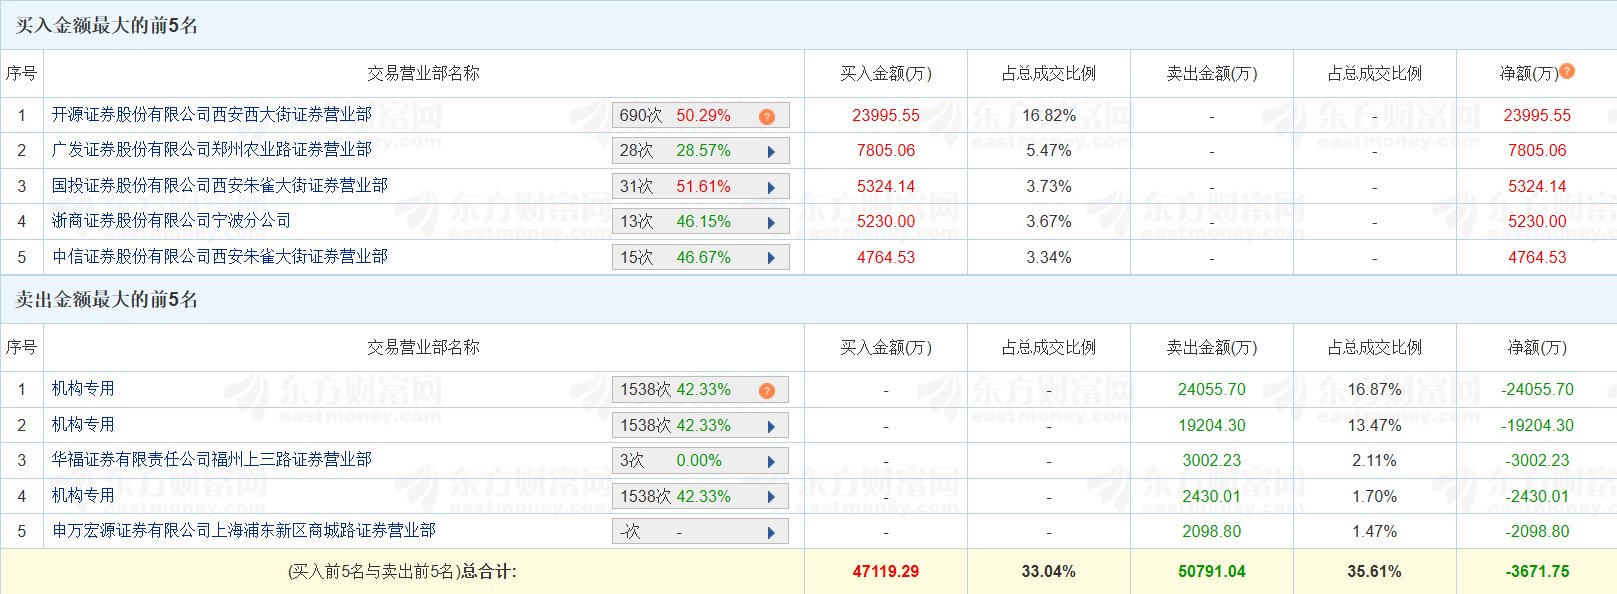The height and width of the screenshot is (594, 1617).
Task: Open 开源证券西安西大街证券营业部 link
Action: [212, 115]
